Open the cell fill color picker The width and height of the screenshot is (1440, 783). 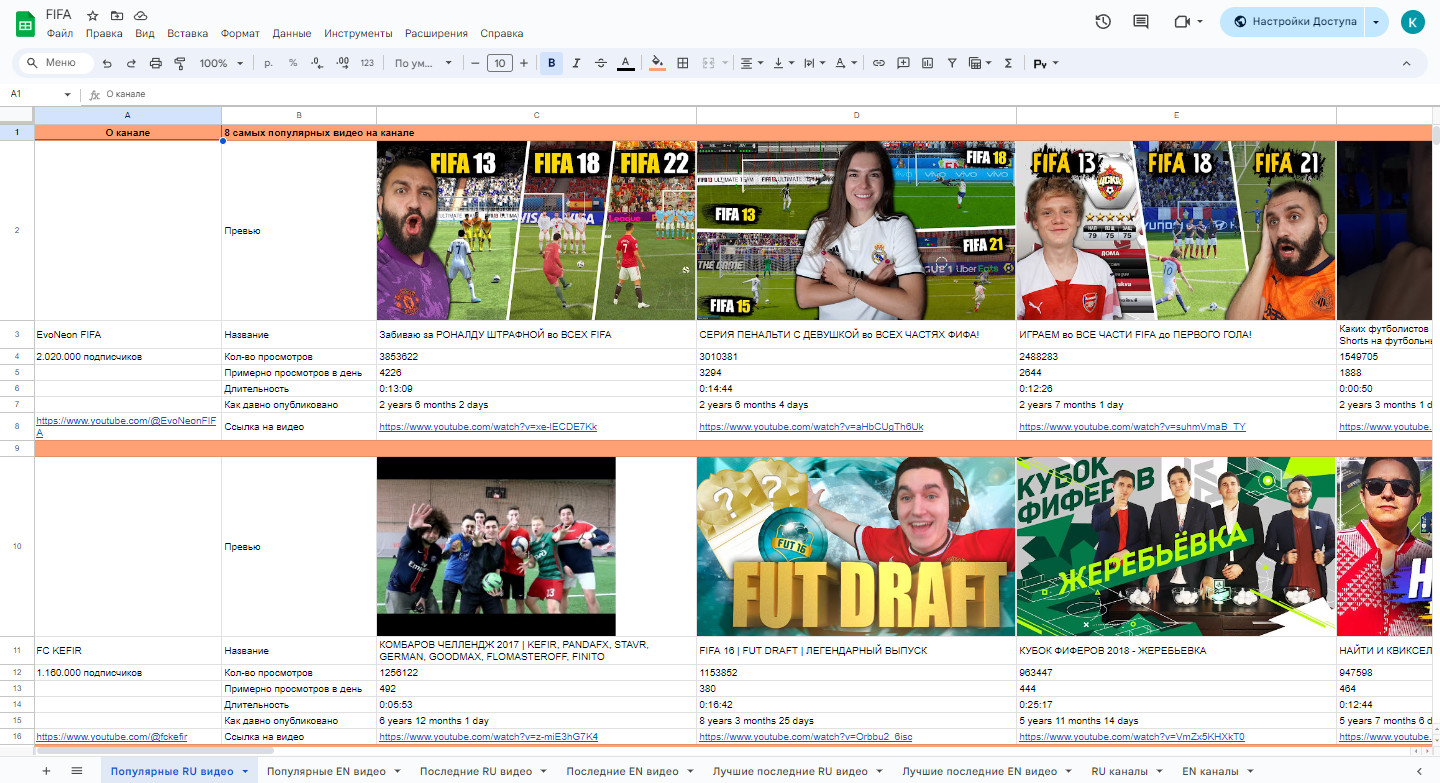(657, 63)
